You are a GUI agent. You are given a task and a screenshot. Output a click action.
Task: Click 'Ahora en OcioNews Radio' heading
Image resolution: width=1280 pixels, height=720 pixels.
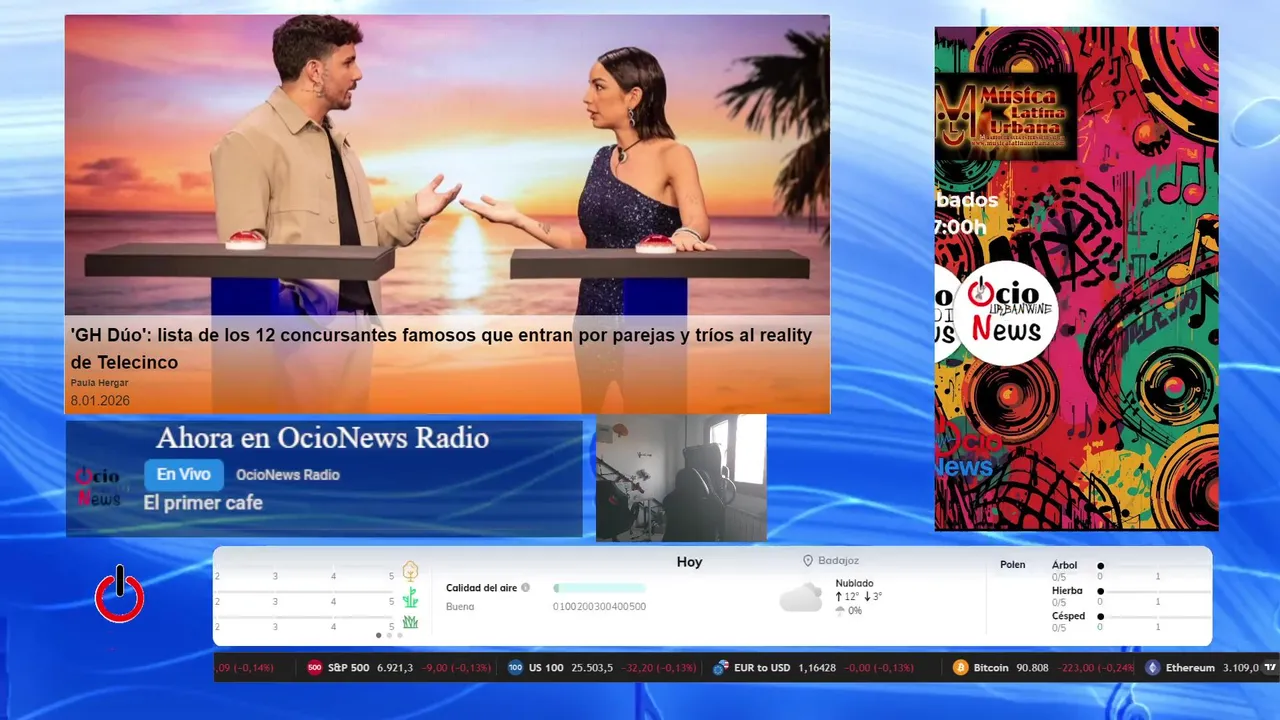click(x=322, y=438)
